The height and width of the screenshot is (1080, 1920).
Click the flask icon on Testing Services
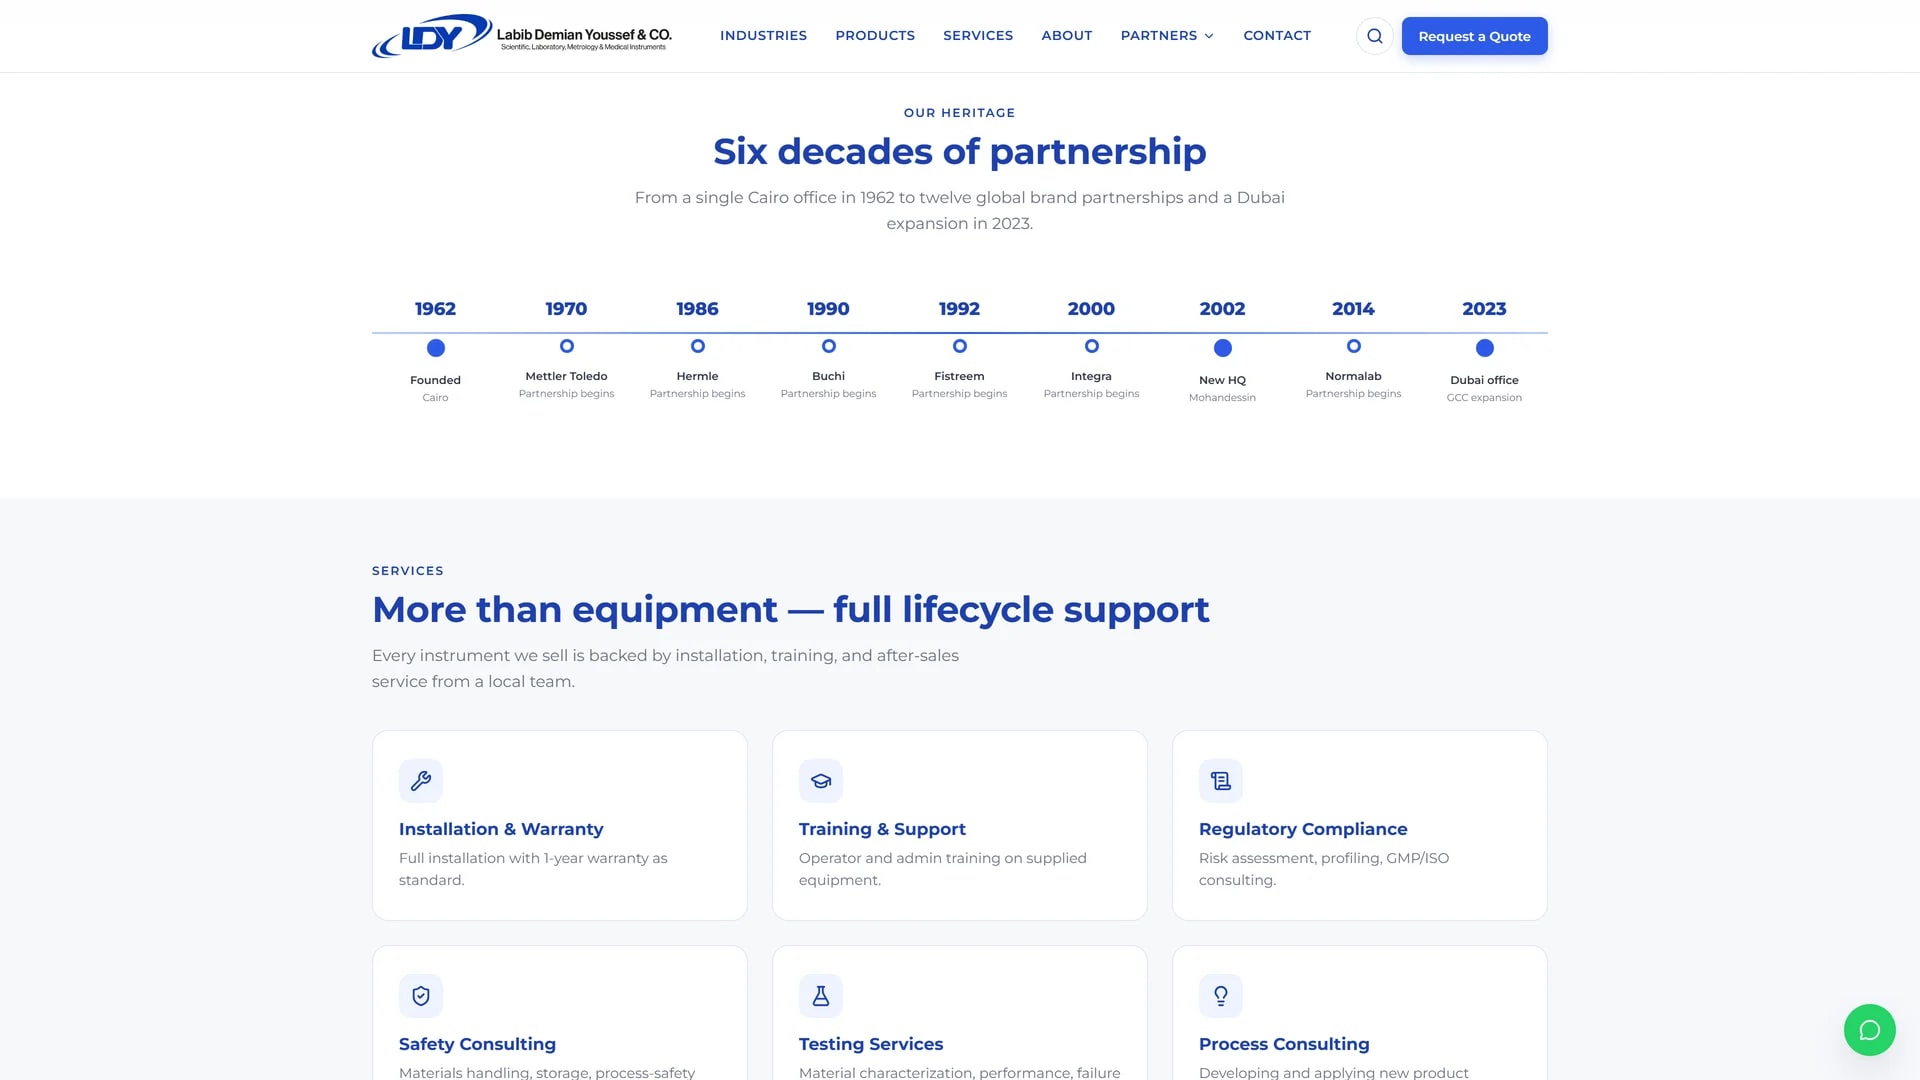(821, 996)
